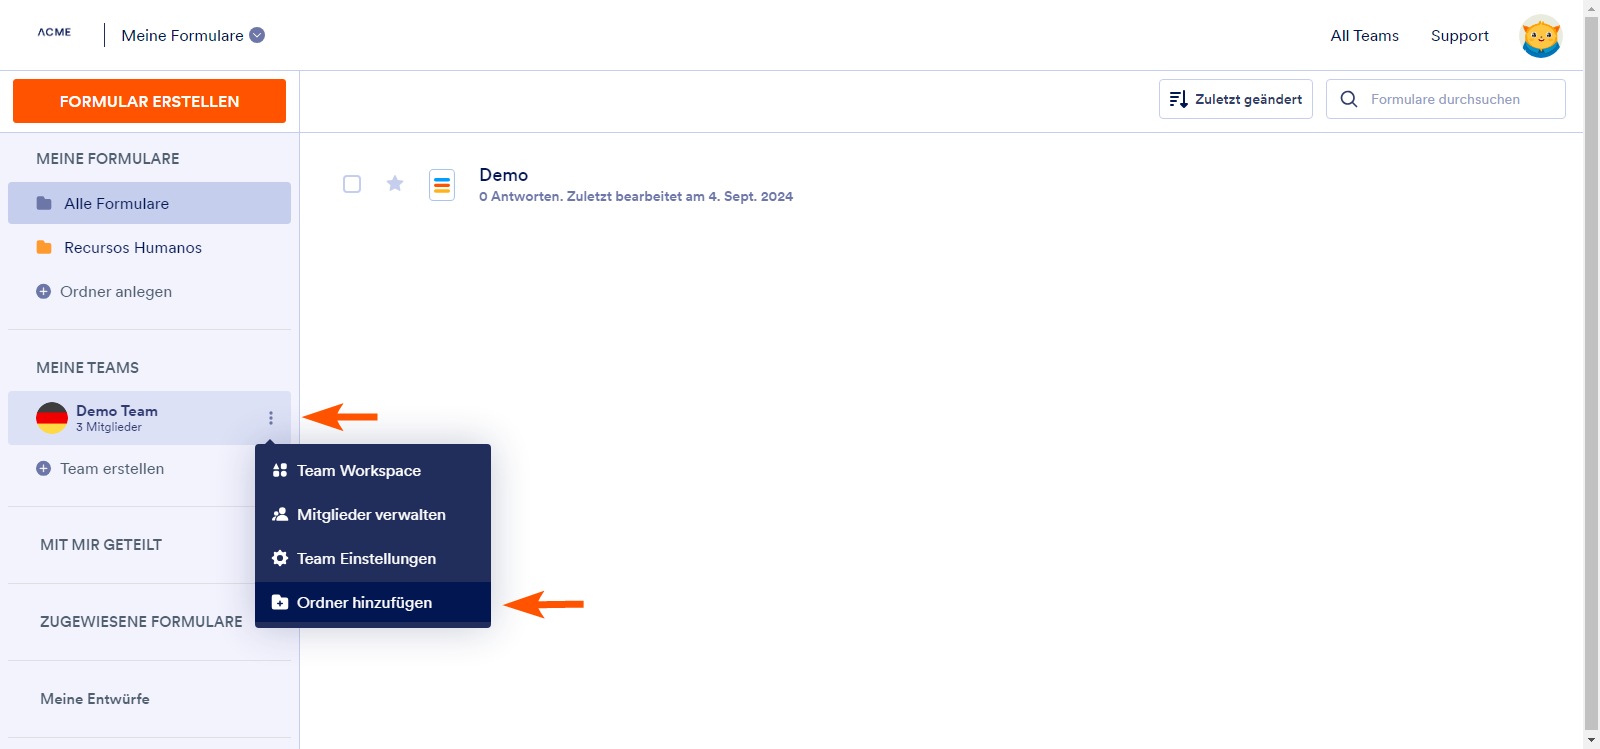Viewport: 1600px width, 749px height.
Task: Open ZUGEWIESENE FORMULARE section
Action: (141, 622)
